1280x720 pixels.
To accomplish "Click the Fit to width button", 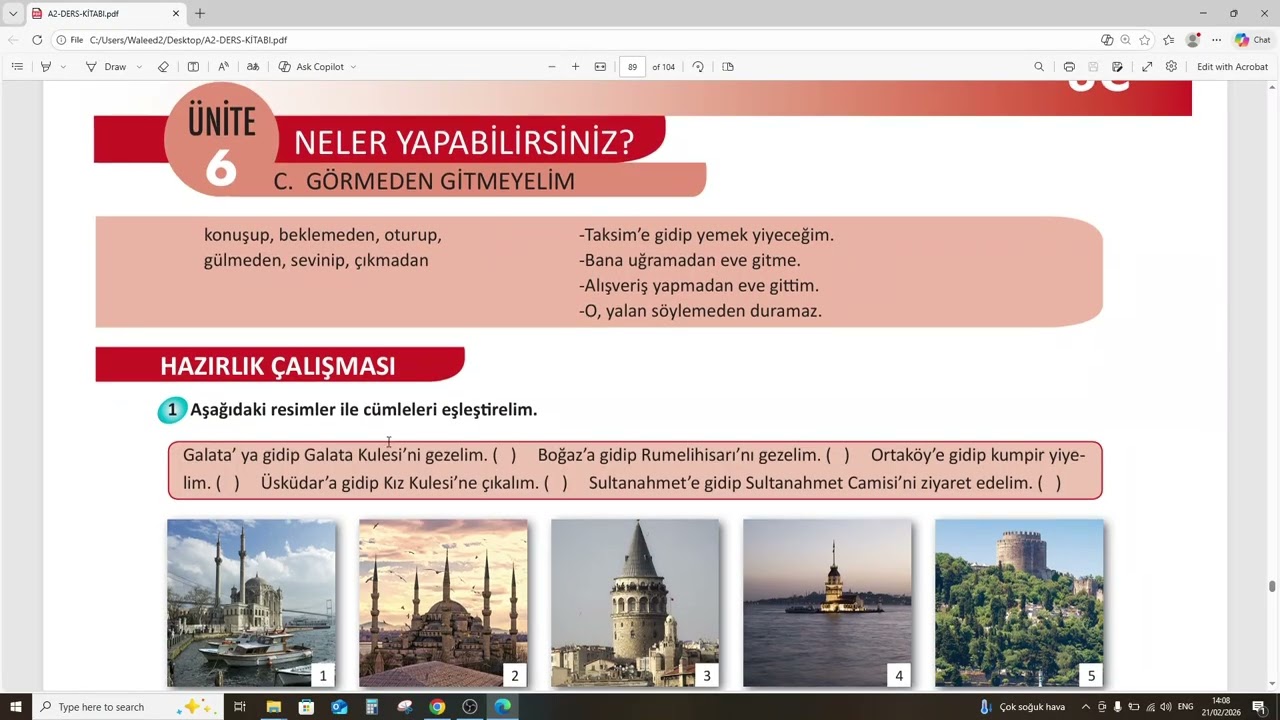I will (600, 67).
